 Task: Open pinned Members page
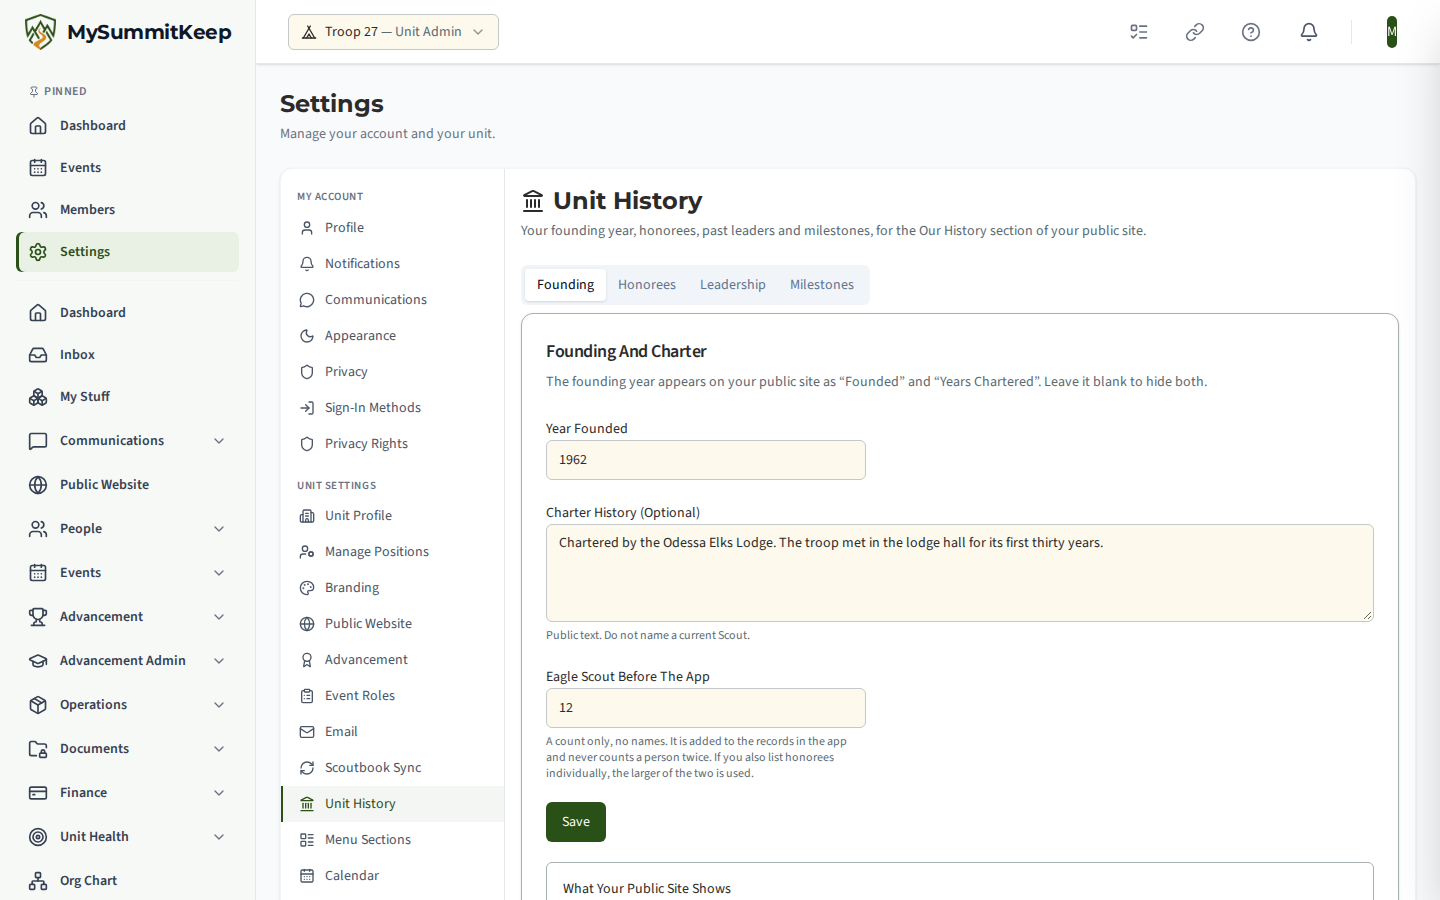128,210
